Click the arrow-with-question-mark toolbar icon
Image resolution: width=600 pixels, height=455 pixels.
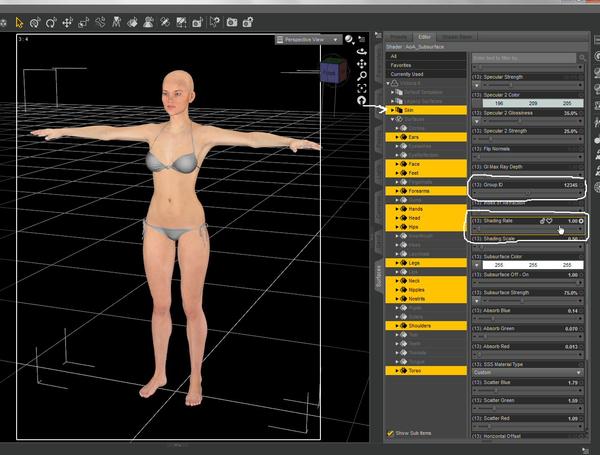(215, 23)
